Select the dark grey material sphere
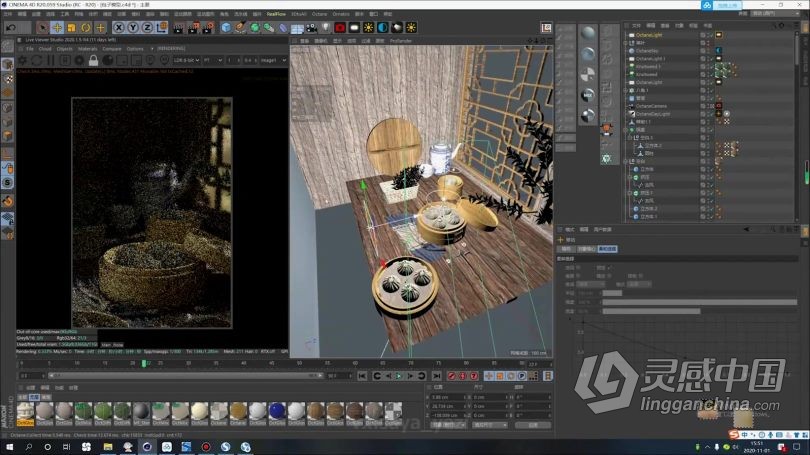Image resolution: width=810 pixels, height=455 pixels. tap(142, 411)
